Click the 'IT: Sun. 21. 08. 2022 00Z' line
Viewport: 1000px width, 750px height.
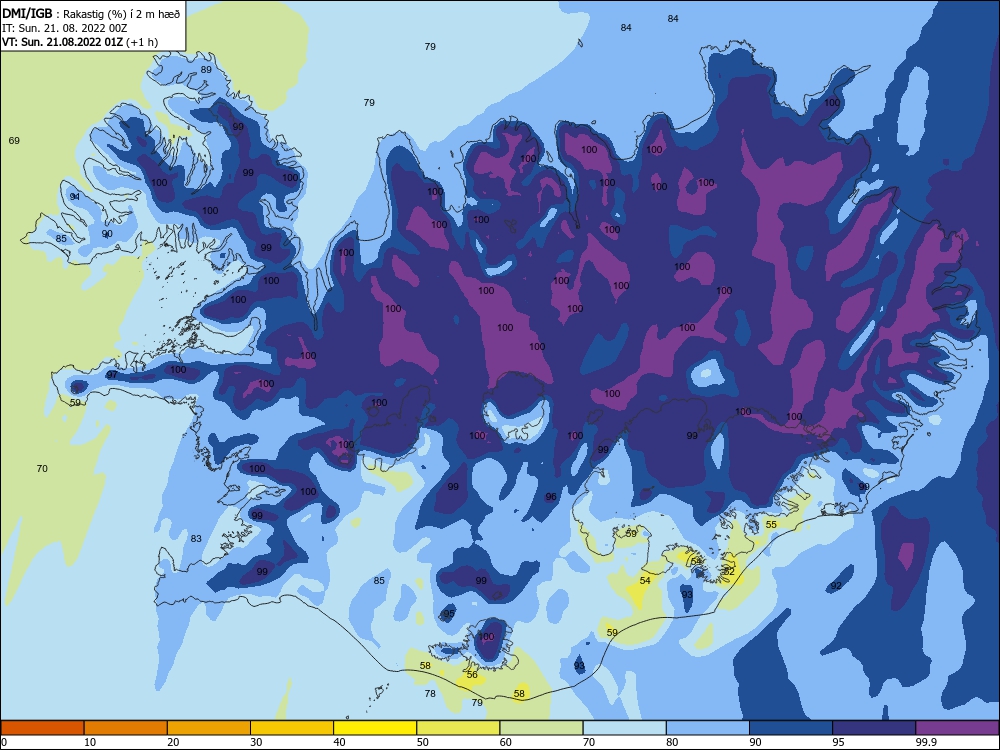[64, 28]
